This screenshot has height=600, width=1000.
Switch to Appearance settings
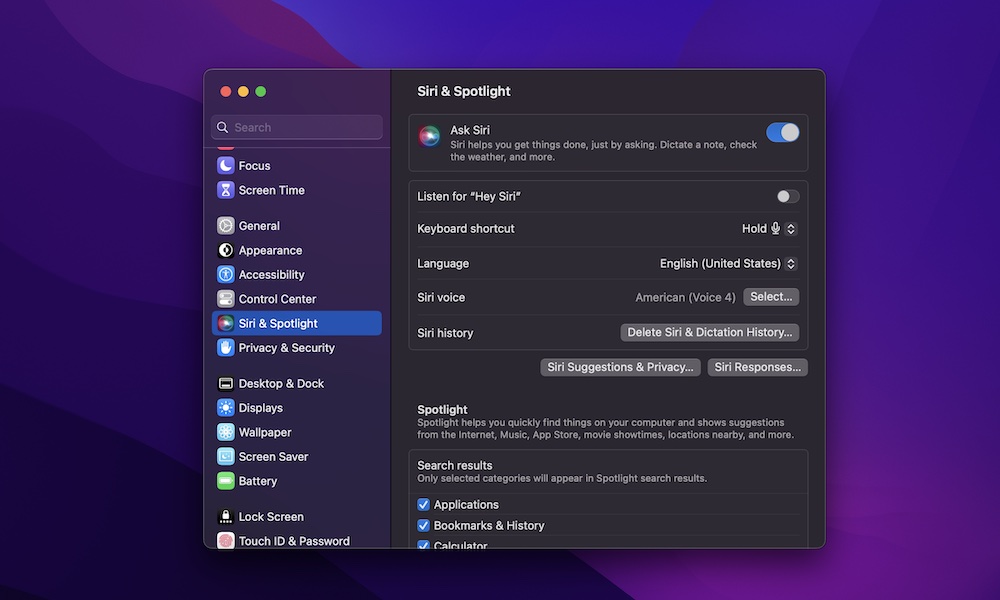point(297,250)
